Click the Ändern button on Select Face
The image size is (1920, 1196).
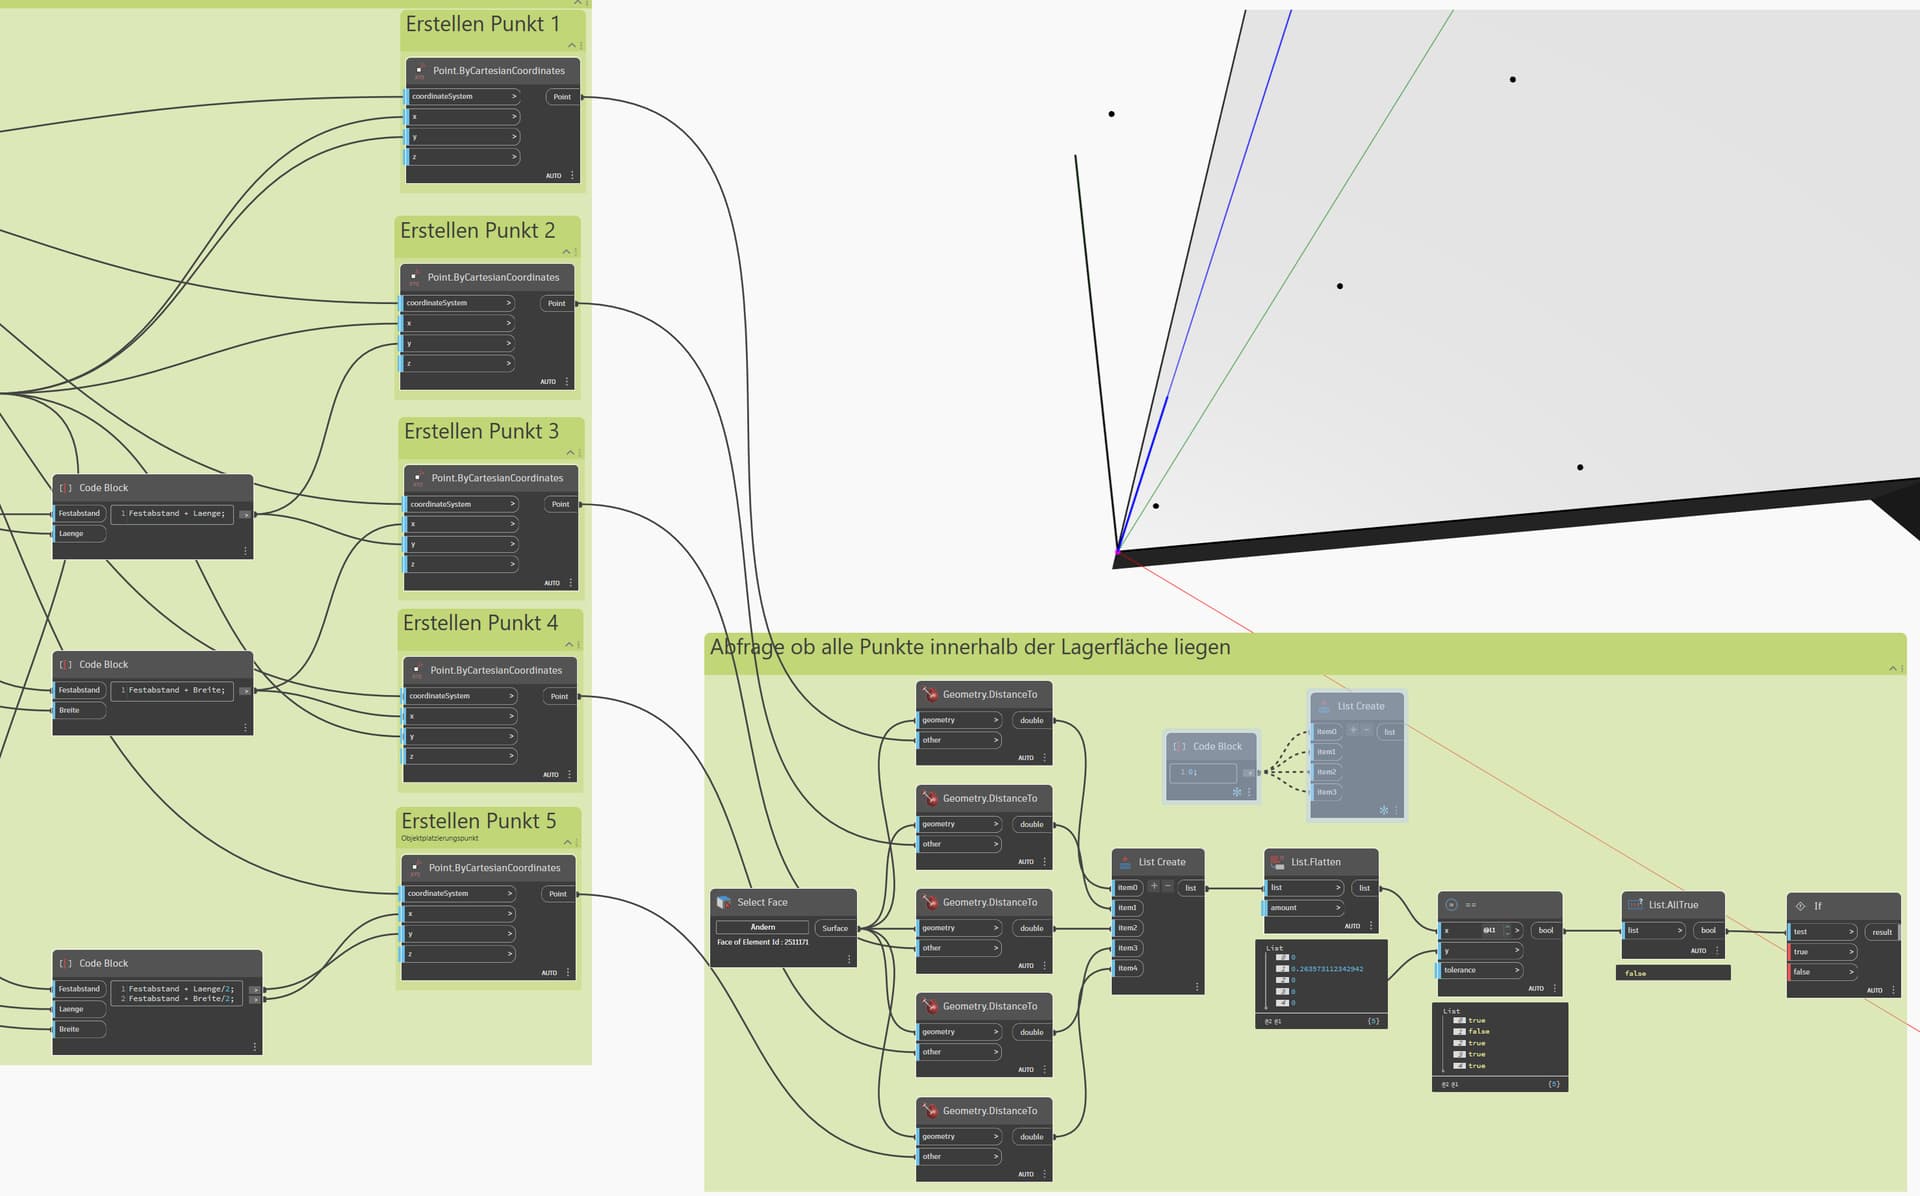coord(763,927)
